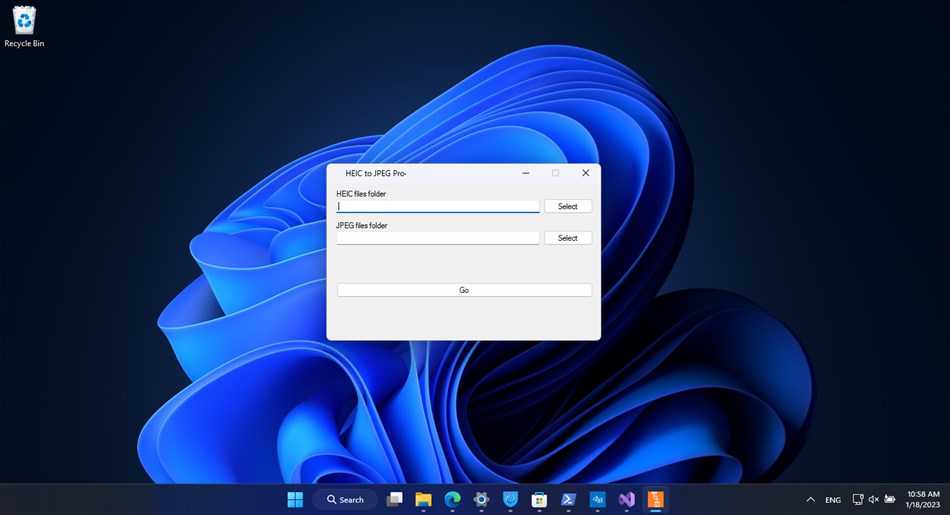Screen dimensions: 950x515
Task: Click the muted volume tray icon
Action: (874, 499)
